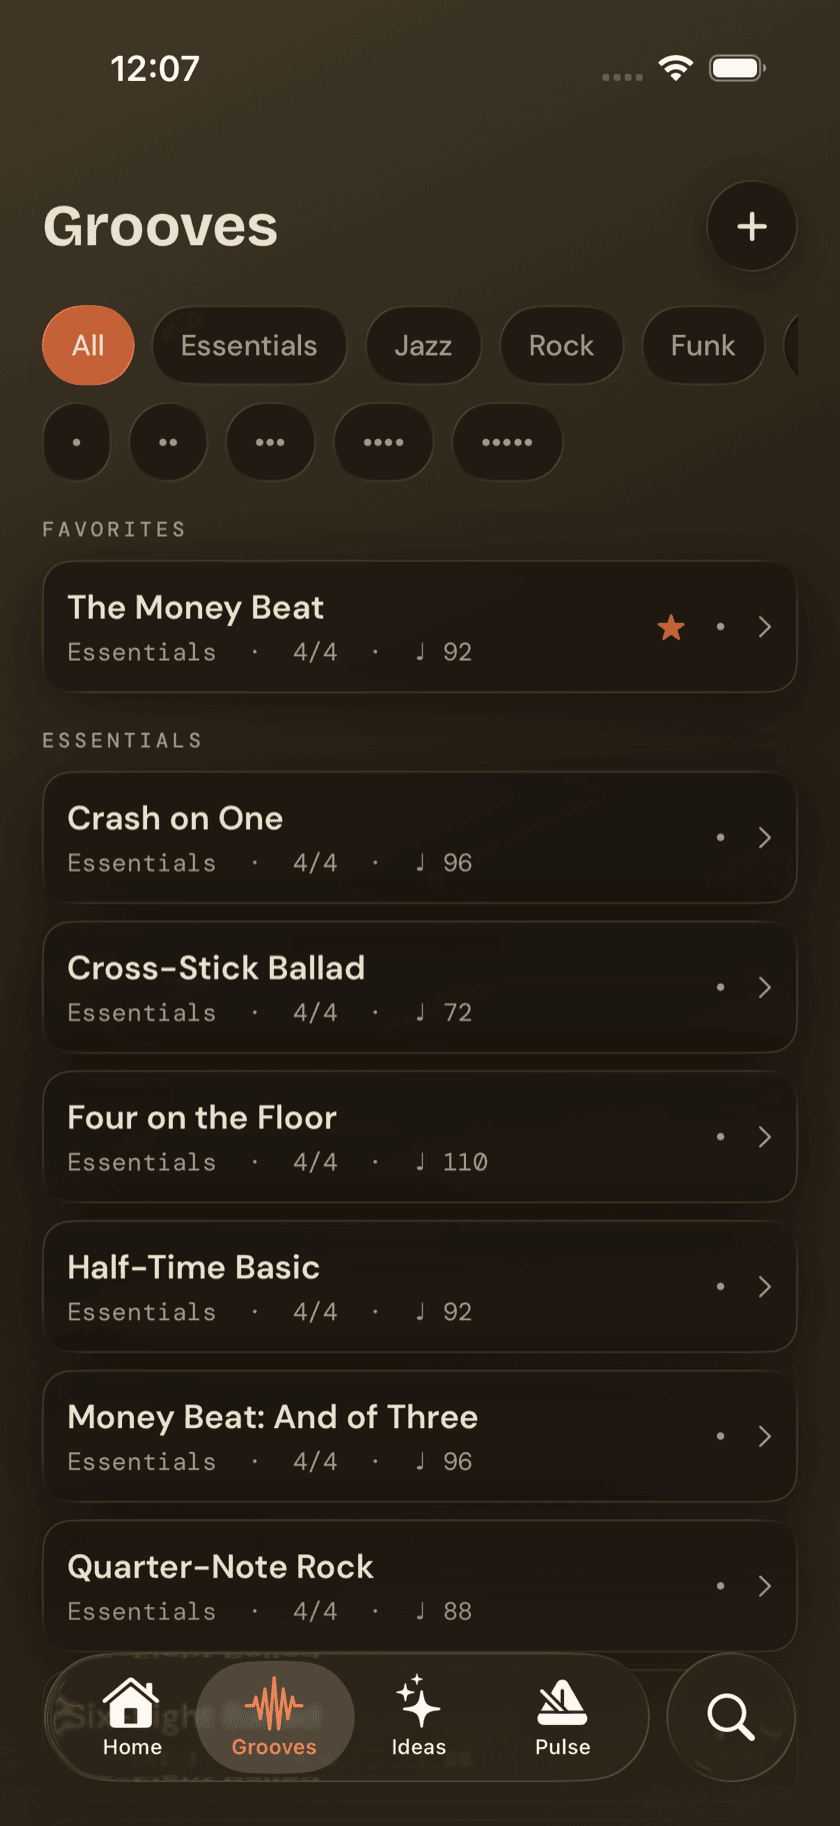Image resolution: width=840 pixels, height=1826 pixels.
Task: Open Crash on One chevron
Action: pos(765,837)
